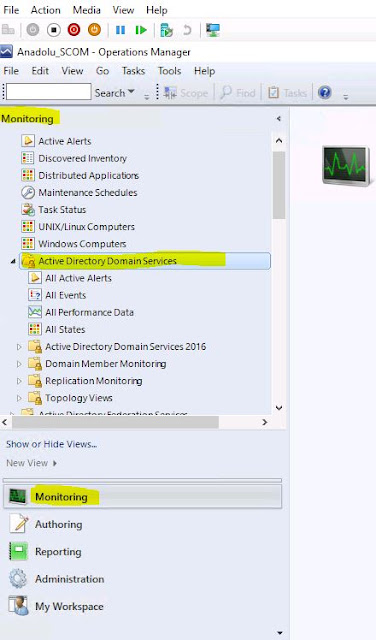
Task: Click the orange Save VM state icon
Action: coord(94,30)
